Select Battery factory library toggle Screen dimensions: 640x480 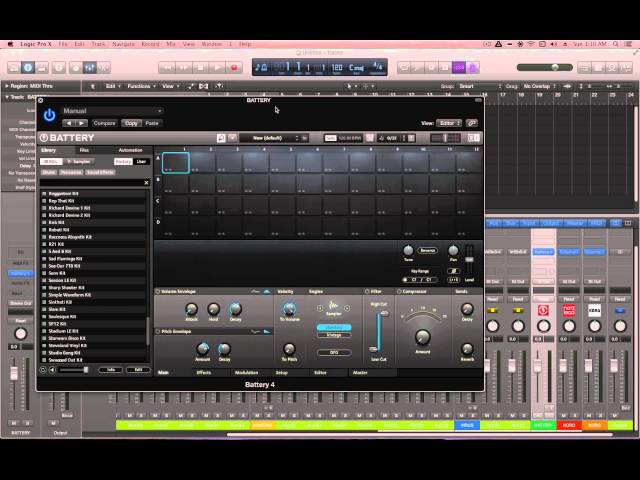[x=123, y=162]
